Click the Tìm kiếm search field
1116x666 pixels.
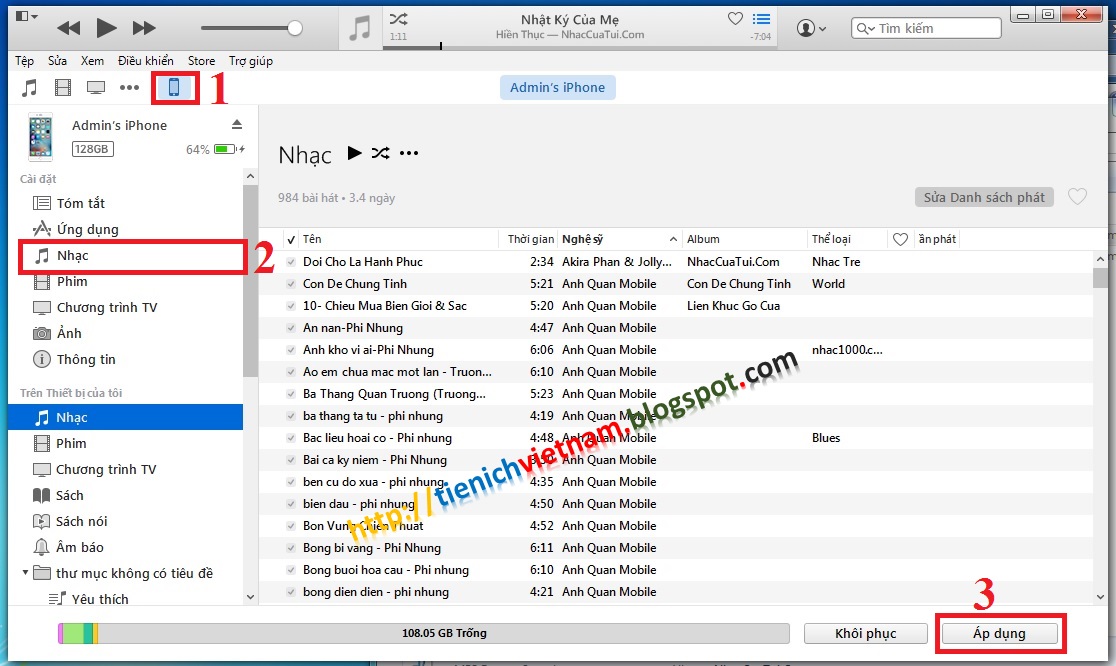[926, 28]
